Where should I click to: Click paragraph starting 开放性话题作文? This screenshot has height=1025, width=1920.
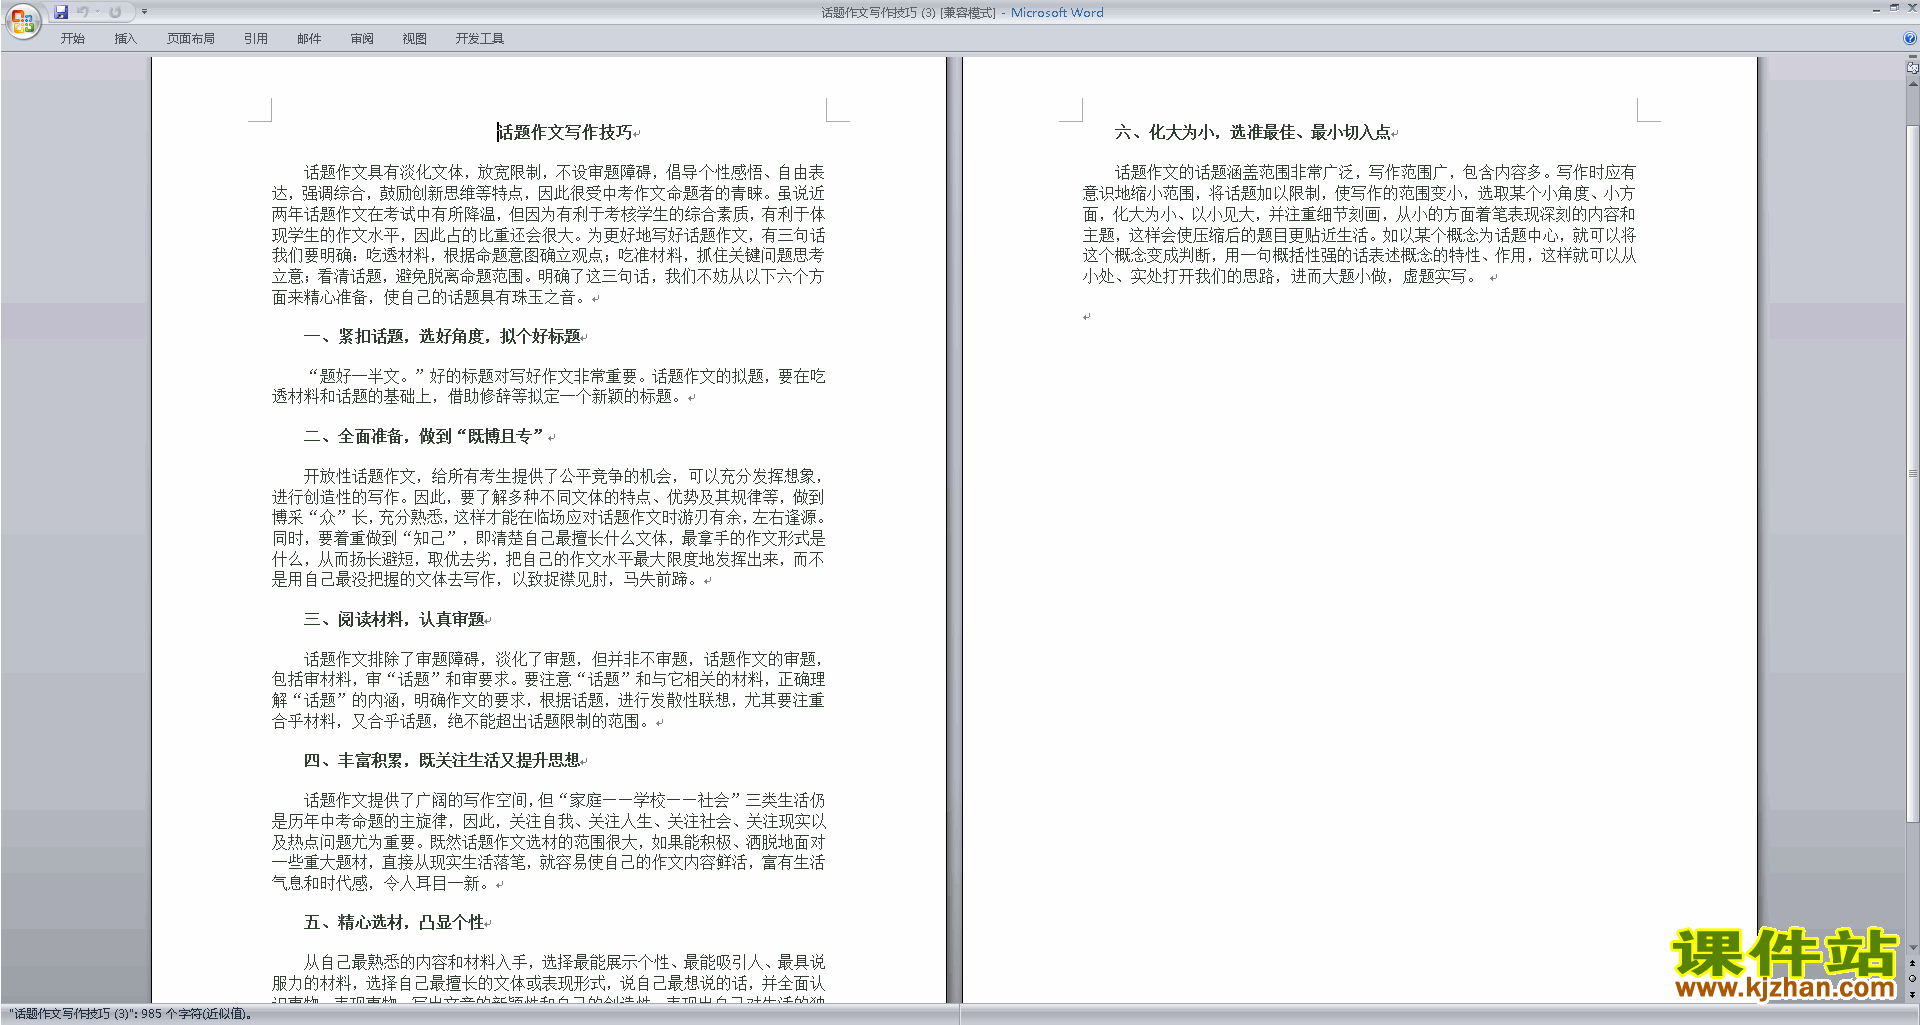pos(549,527)
